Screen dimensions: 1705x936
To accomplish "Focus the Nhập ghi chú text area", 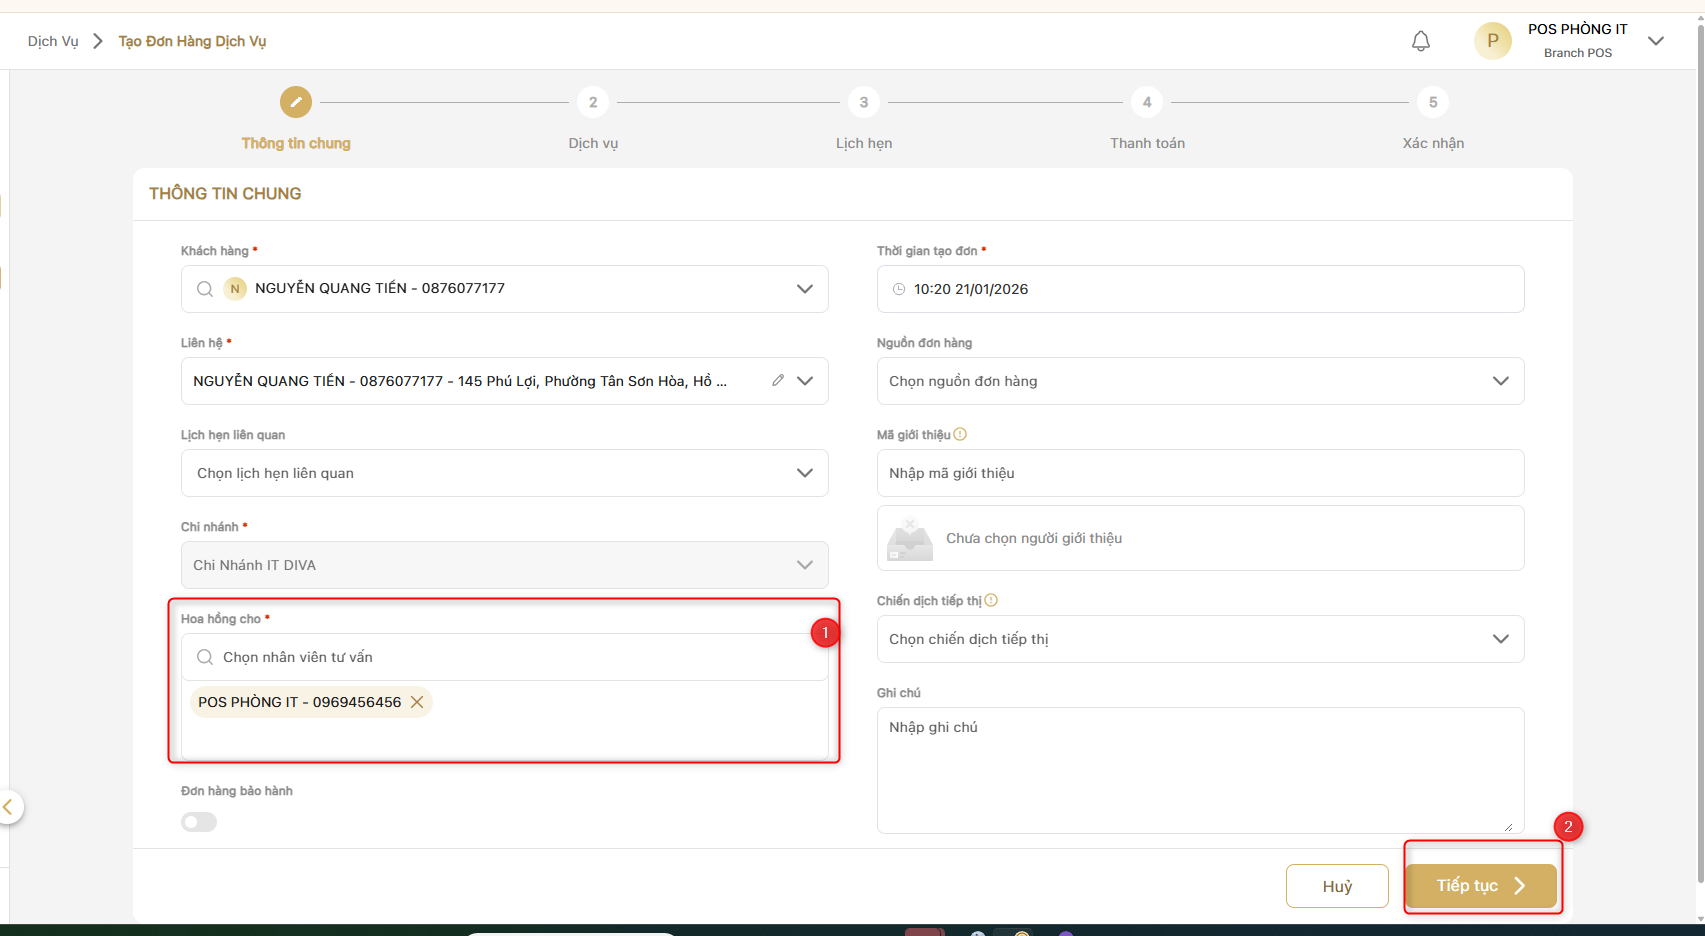I will 1200,770.
